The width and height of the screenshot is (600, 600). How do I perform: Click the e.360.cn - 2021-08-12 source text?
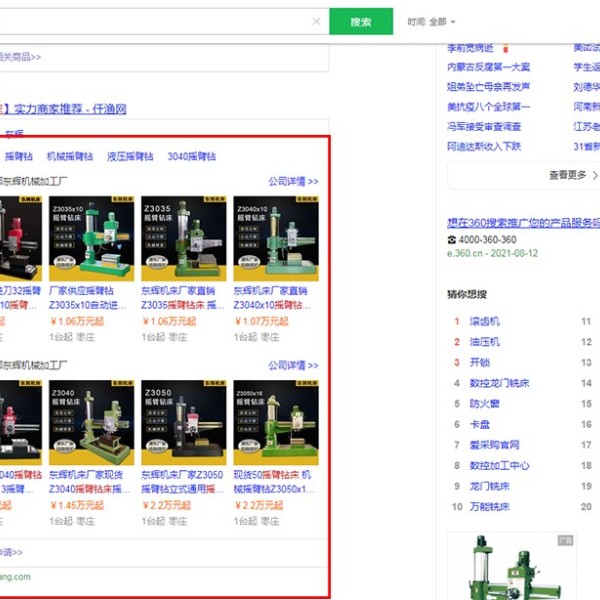pos(492,253)
